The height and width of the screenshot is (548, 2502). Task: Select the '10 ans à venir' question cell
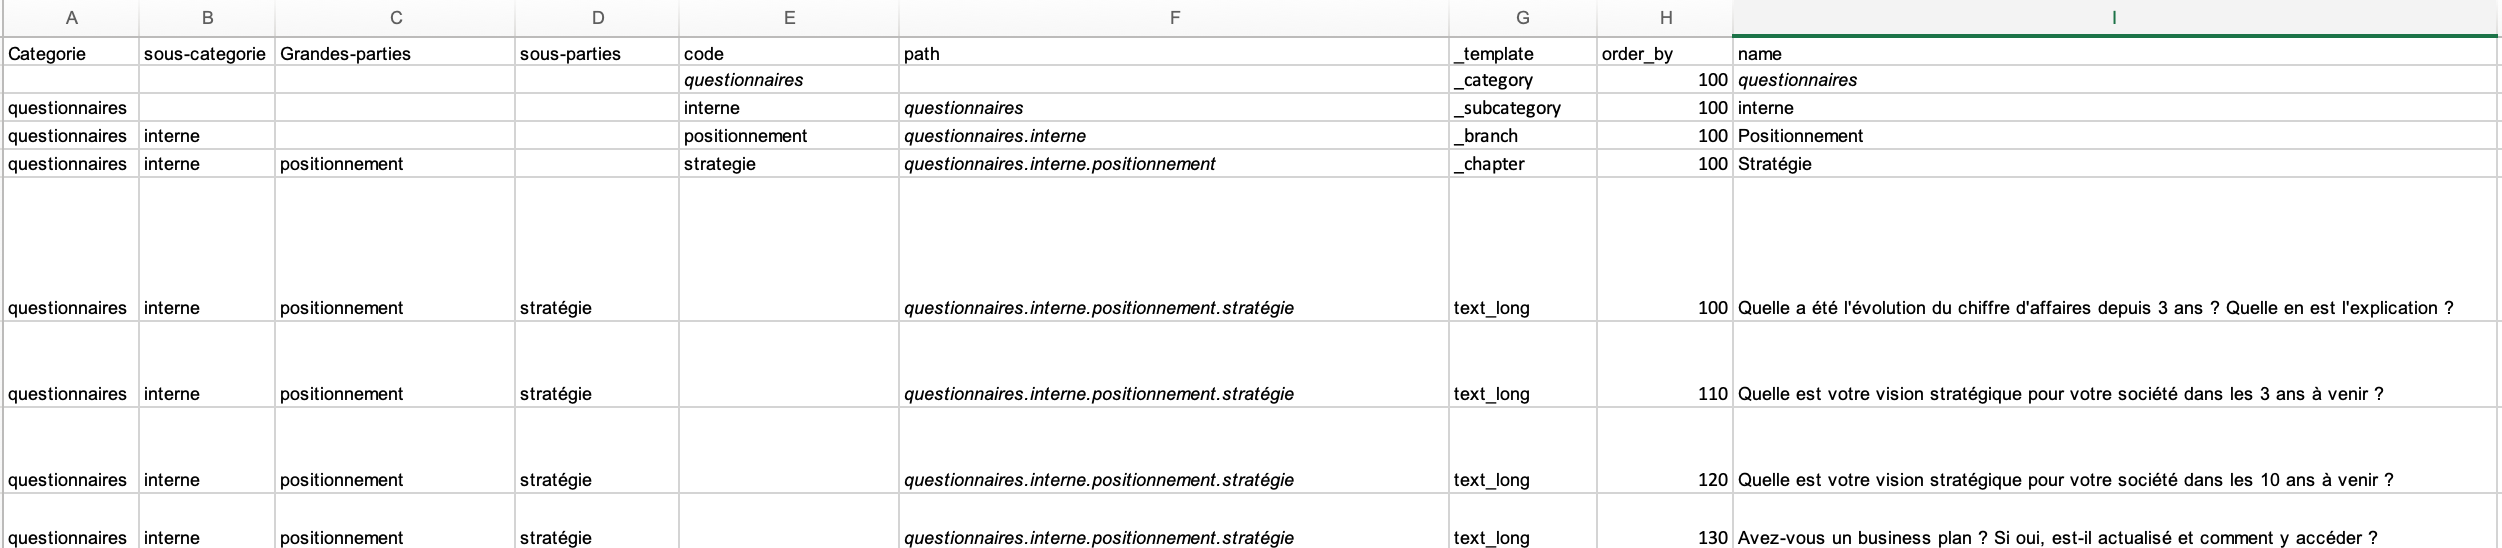2114,451
